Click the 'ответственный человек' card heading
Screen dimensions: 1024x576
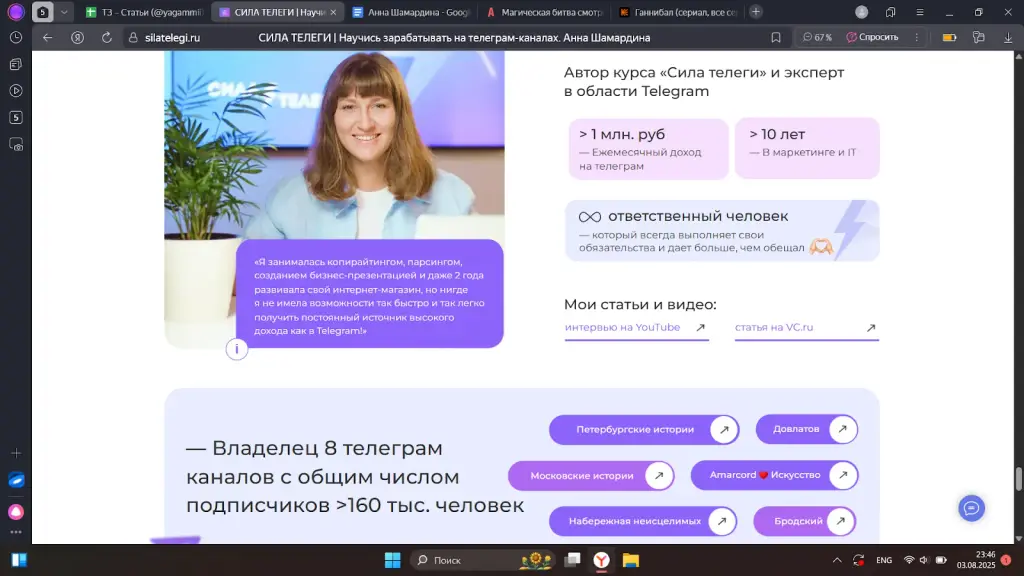[x=697, y=216]
